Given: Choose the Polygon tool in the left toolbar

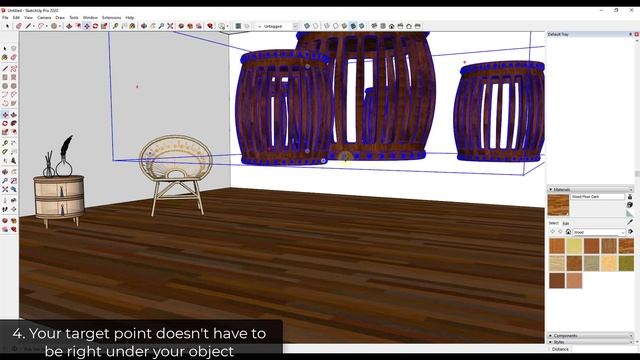Looking at the screenshot, I should [x=13, y=86].
